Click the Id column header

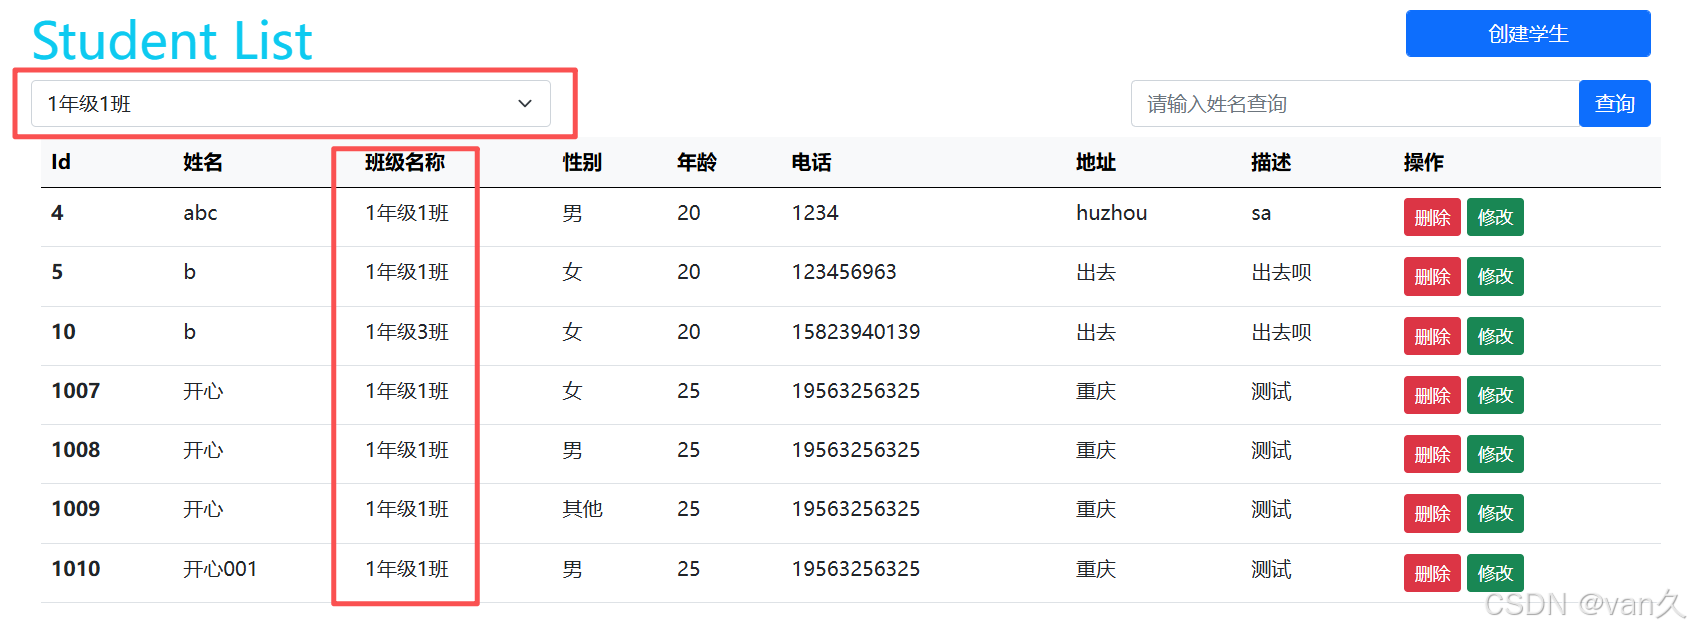(x=61, y=162)
